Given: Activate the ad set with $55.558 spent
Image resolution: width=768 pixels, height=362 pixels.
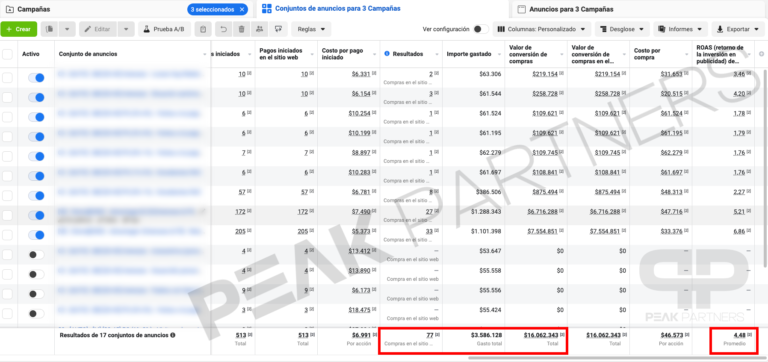Looking at the screenshot, I should [36, 274].
